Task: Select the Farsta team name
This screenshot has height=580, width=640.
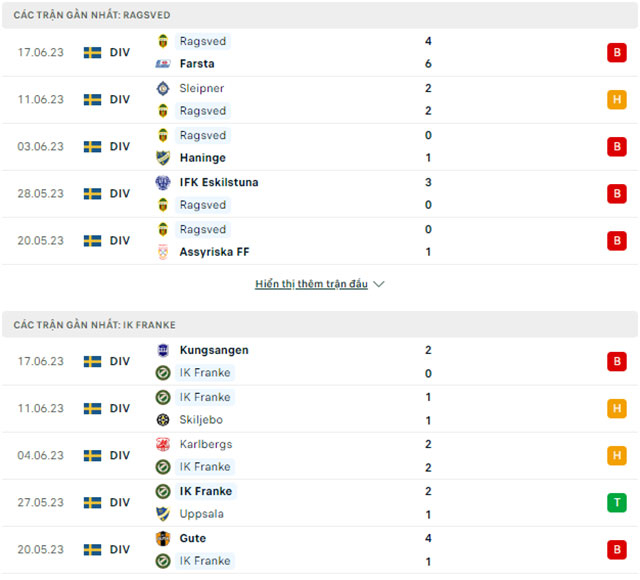Action: coord(197,64)
